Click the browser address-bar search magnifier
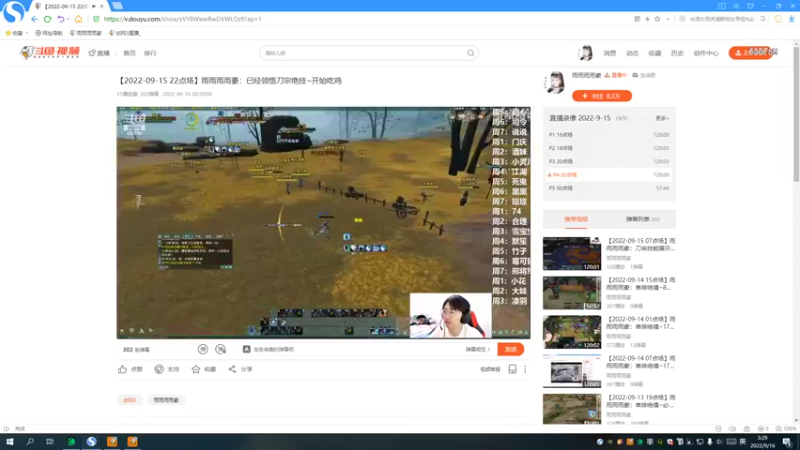 coord(763,19)
